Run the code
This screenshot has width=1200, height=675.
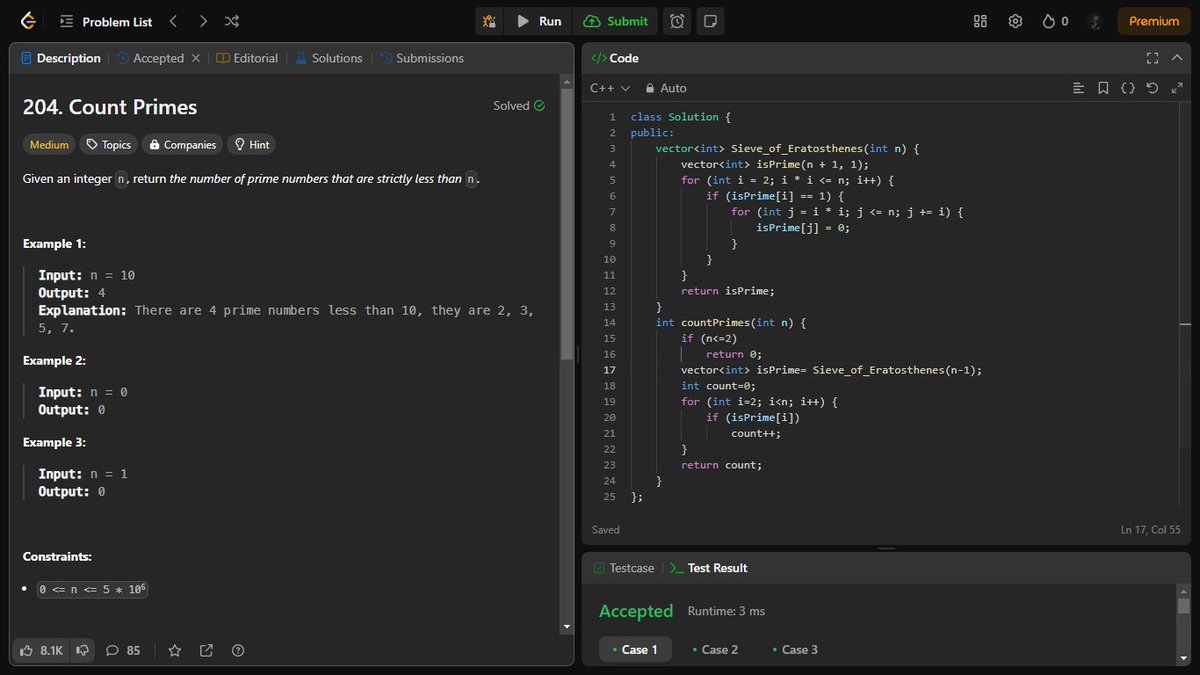[539, 21]
